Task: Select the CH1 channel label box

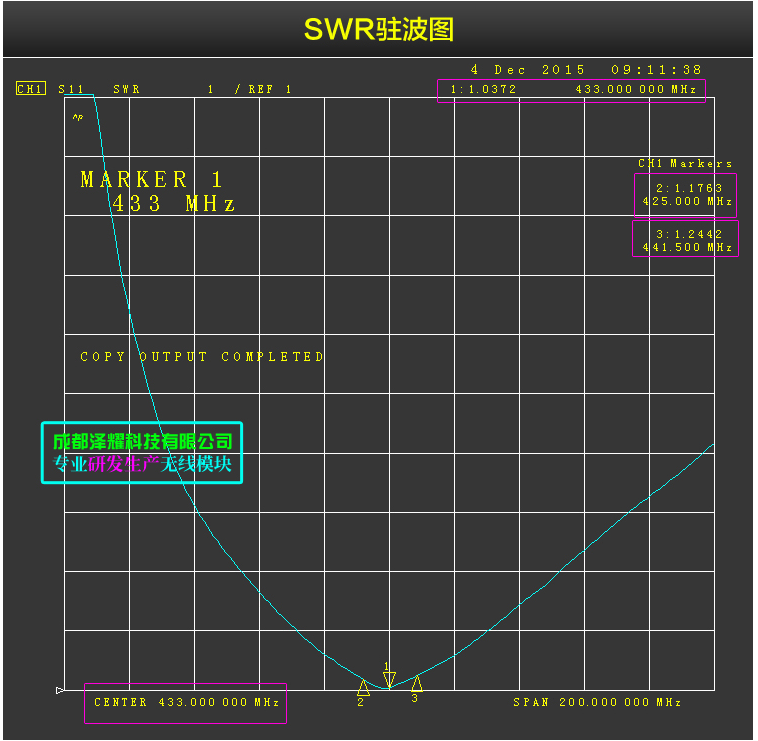Action: (x=31, y=89)
